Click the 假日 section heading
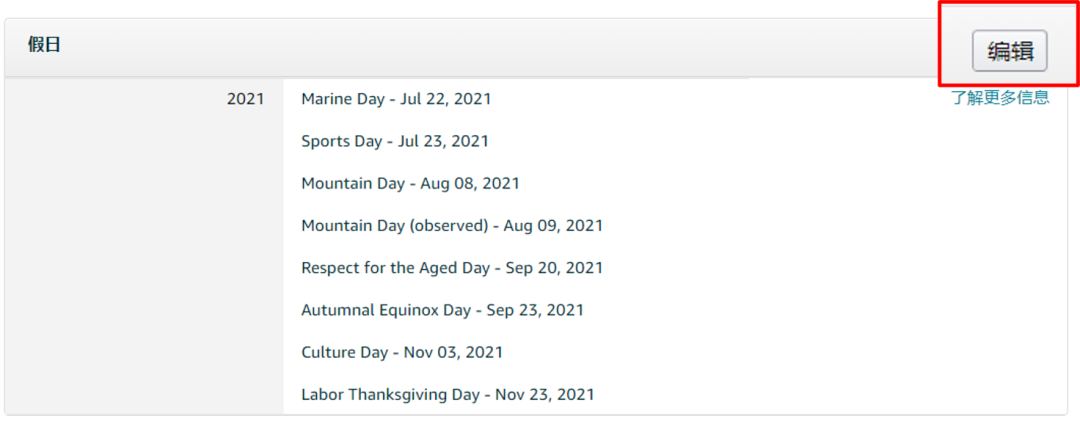 [44, 45]
